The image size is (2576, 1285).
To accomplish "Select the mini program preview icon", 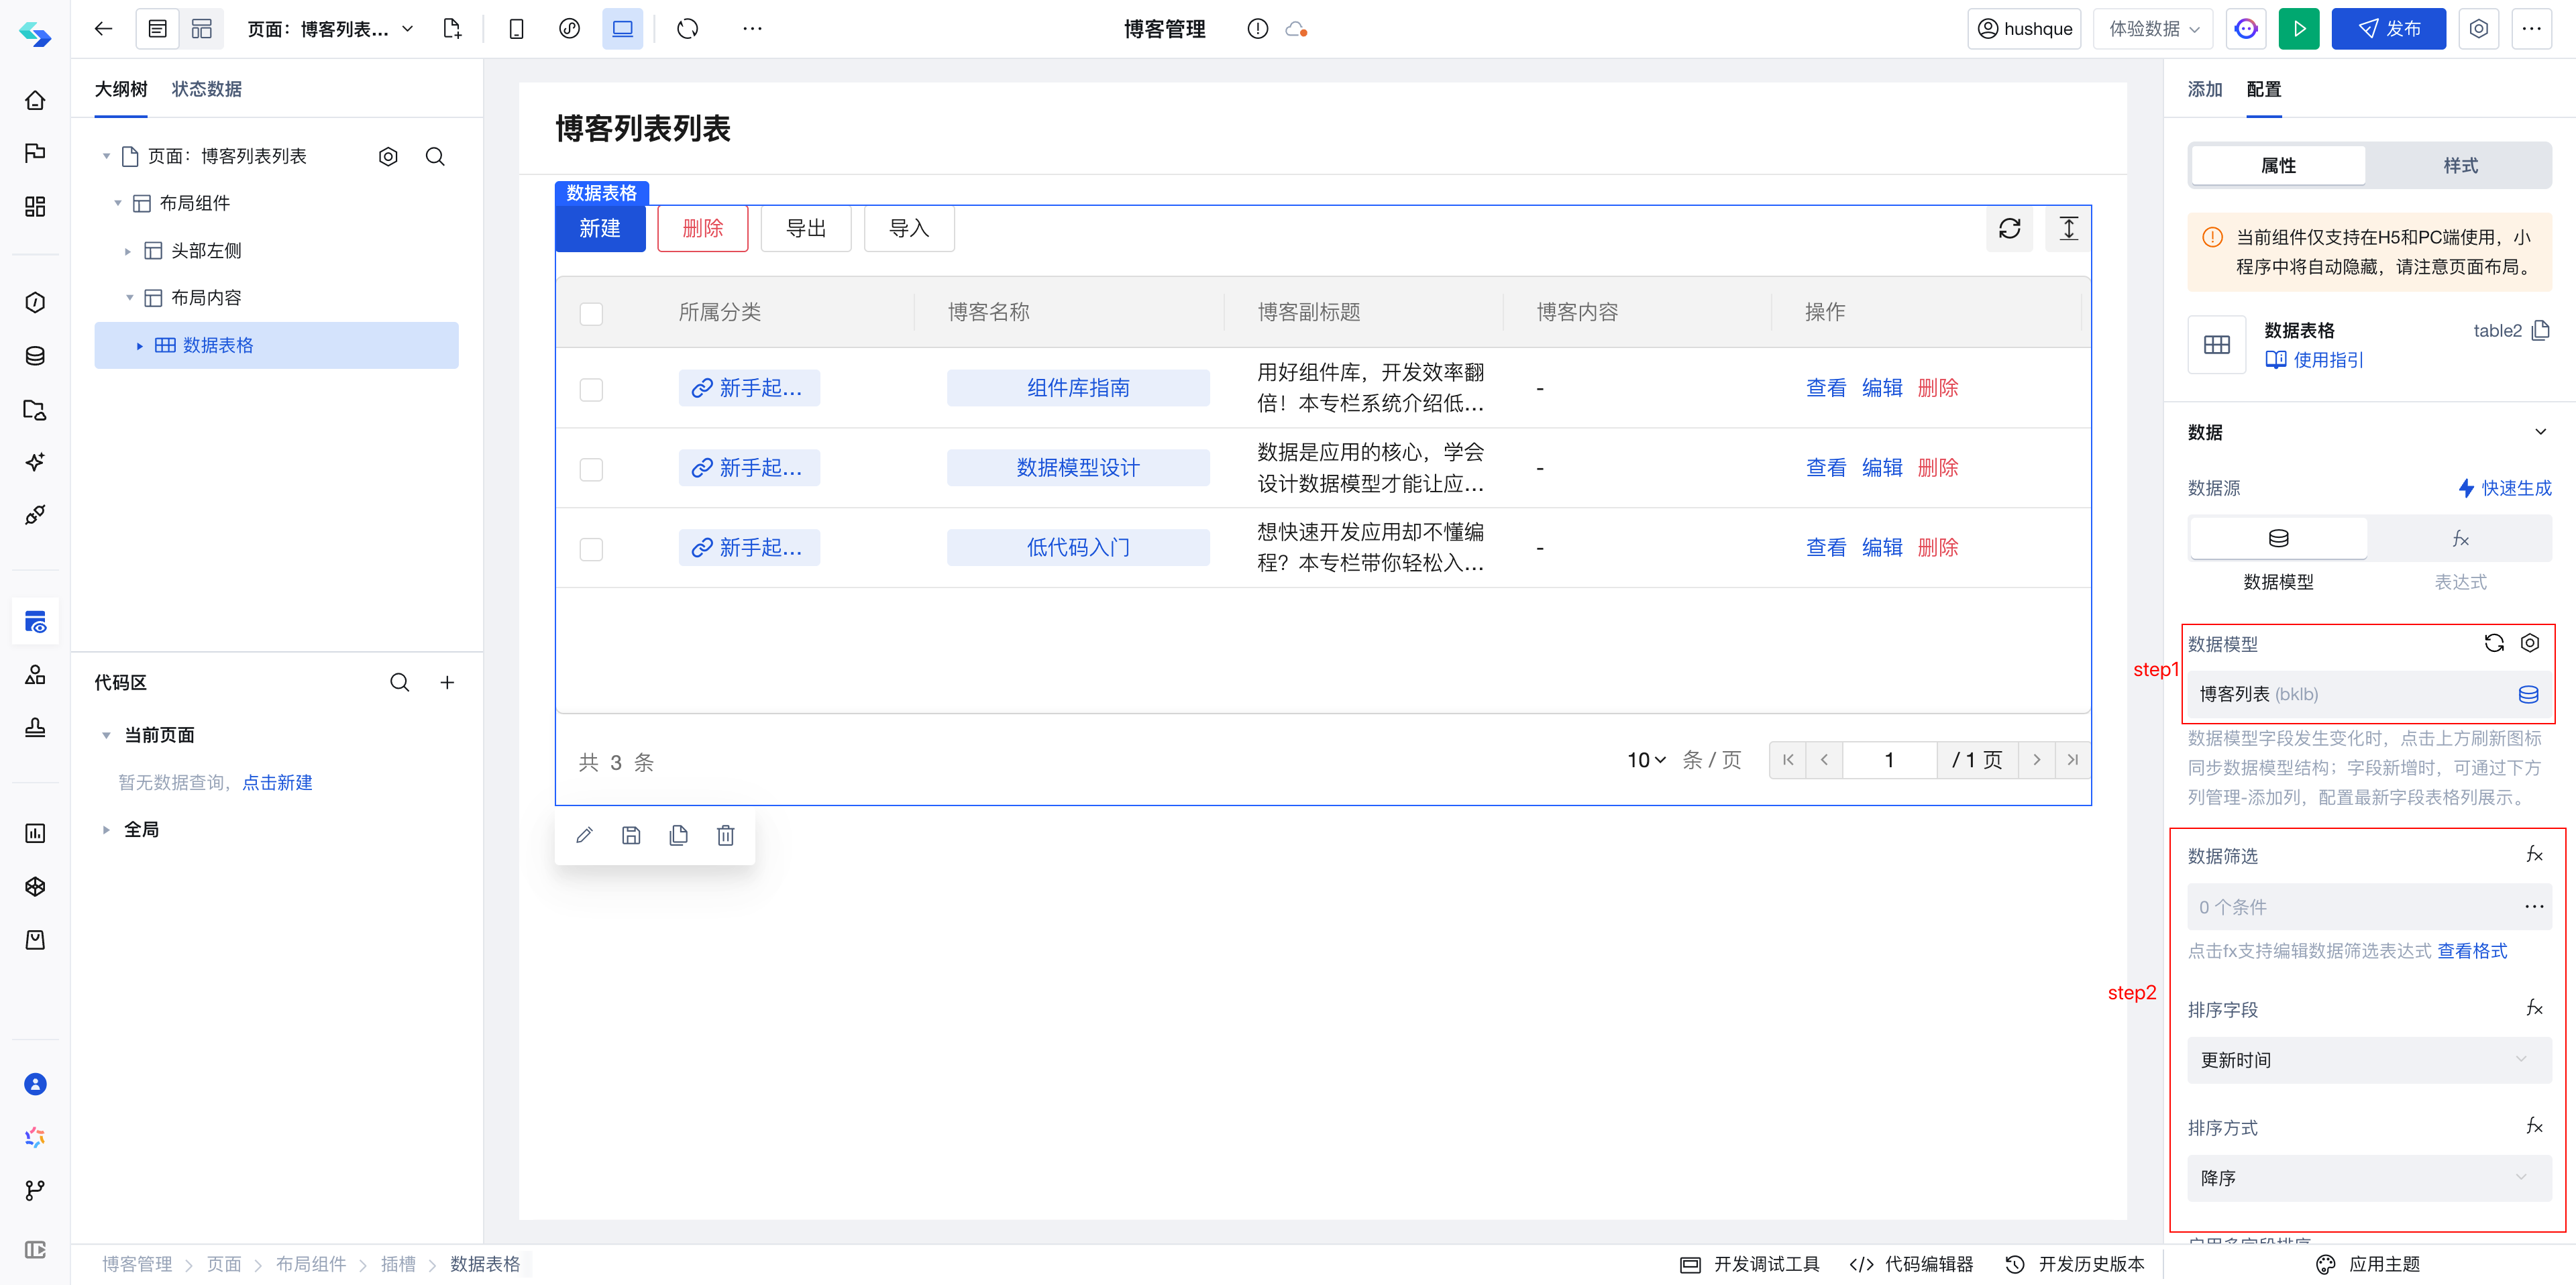I will [569, 29].
